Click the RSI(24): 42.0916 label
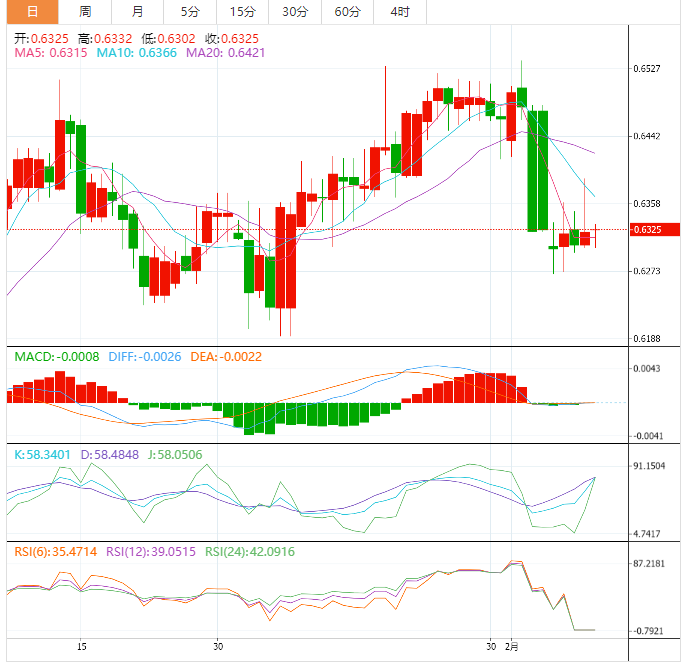 click(x=250, y=552)
